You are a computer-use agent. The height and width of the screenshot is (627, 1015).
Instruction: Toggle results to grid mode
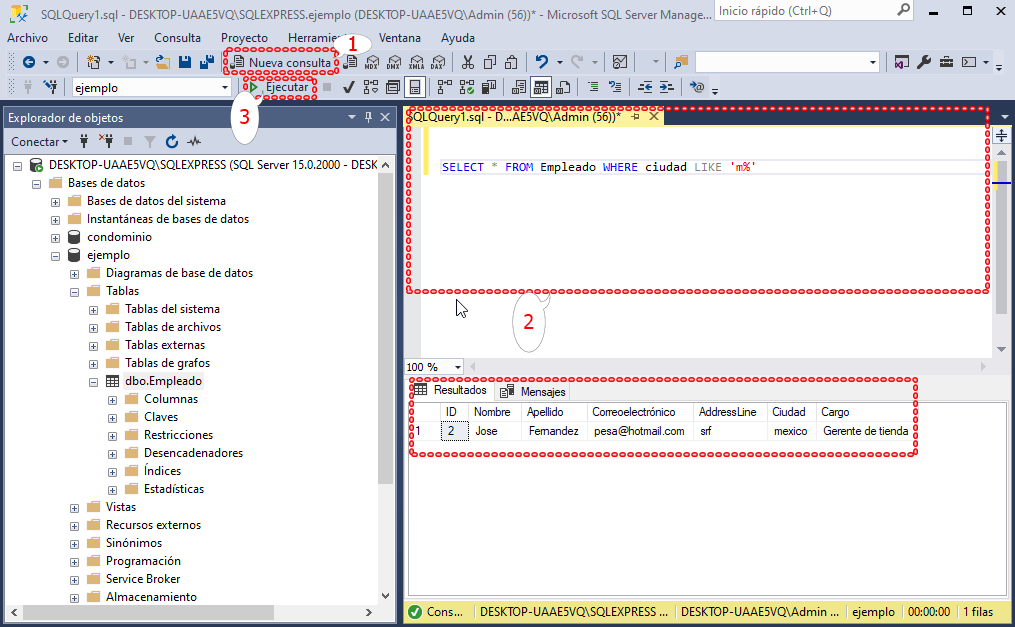[541, 87]
